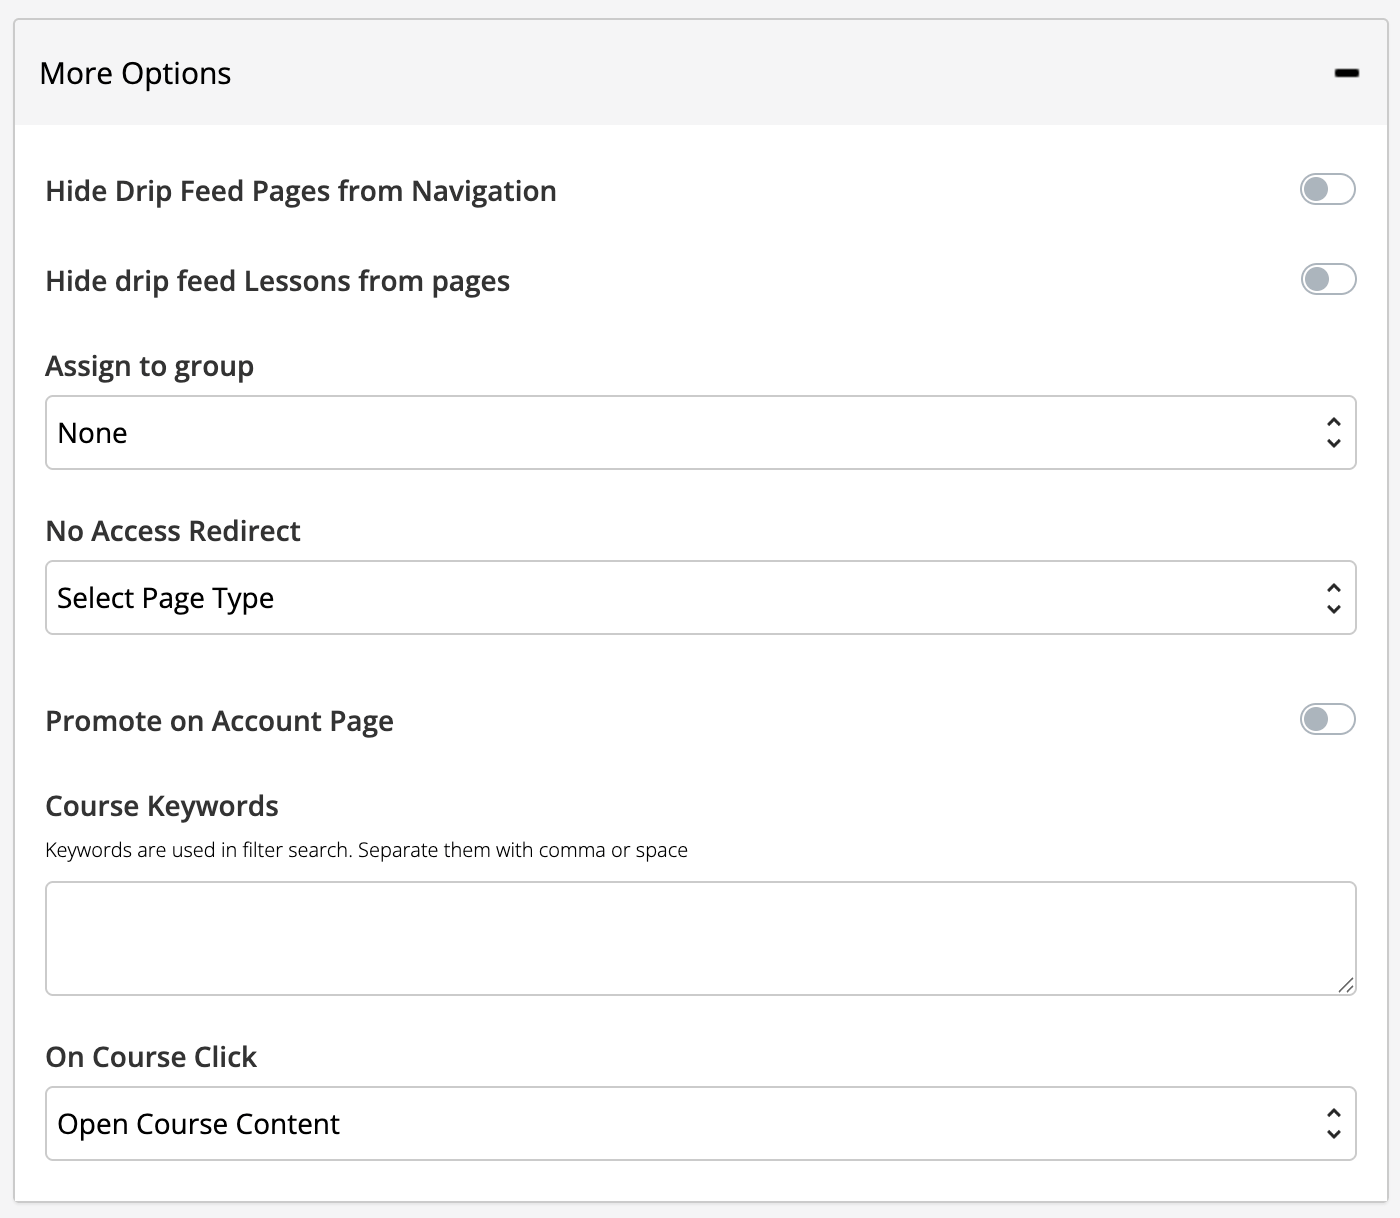1400x1218 pixels.
Task: Click the Hide drip feed Lessons label
Action: pos(277,281)
